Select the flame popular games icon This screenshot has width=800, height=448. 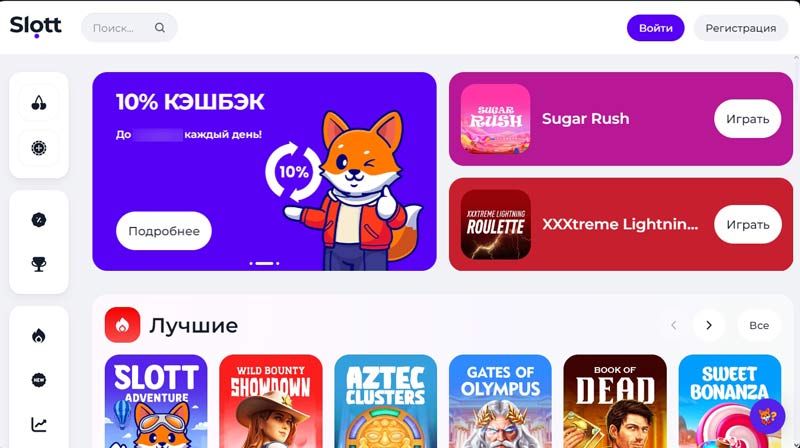39,336
